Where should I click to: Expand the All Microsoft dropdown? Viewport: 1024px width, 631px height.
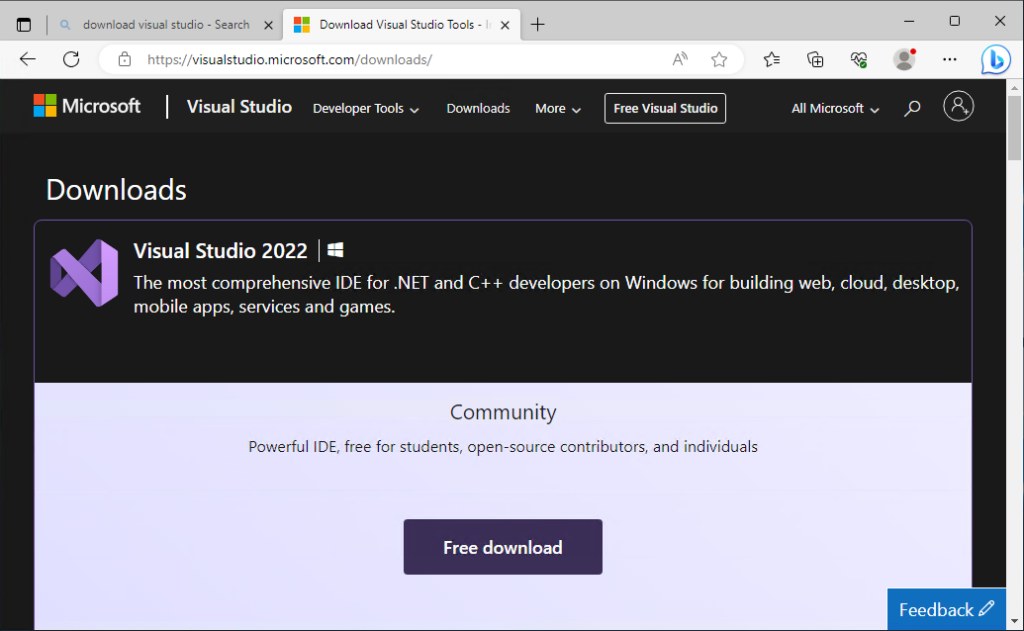835,108
